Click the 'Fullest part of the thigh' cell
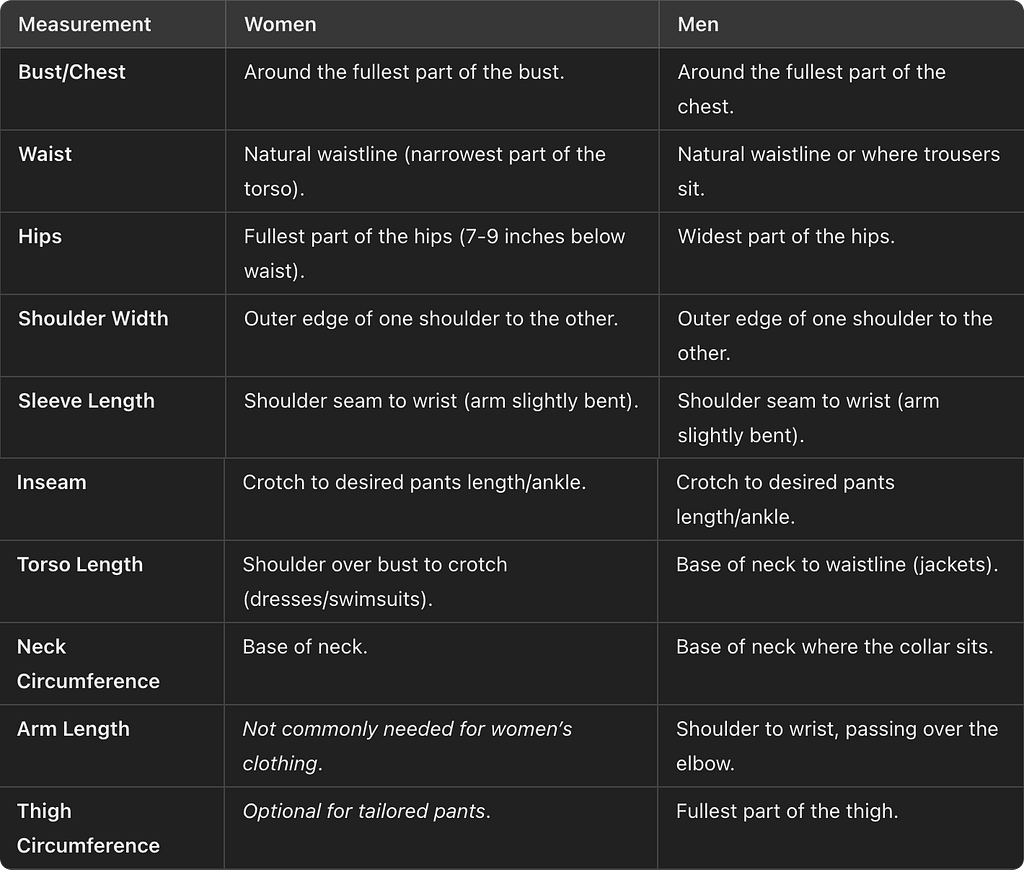 click(787, 812)
